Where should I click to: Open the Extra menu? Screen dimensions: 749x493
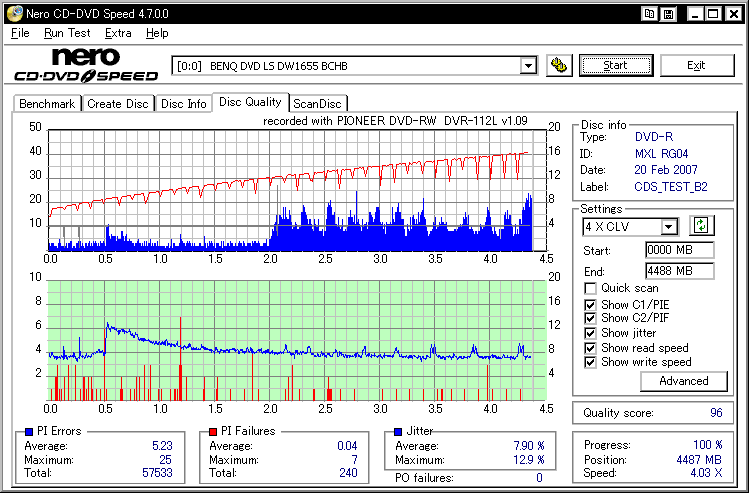[x=118, y=33]
